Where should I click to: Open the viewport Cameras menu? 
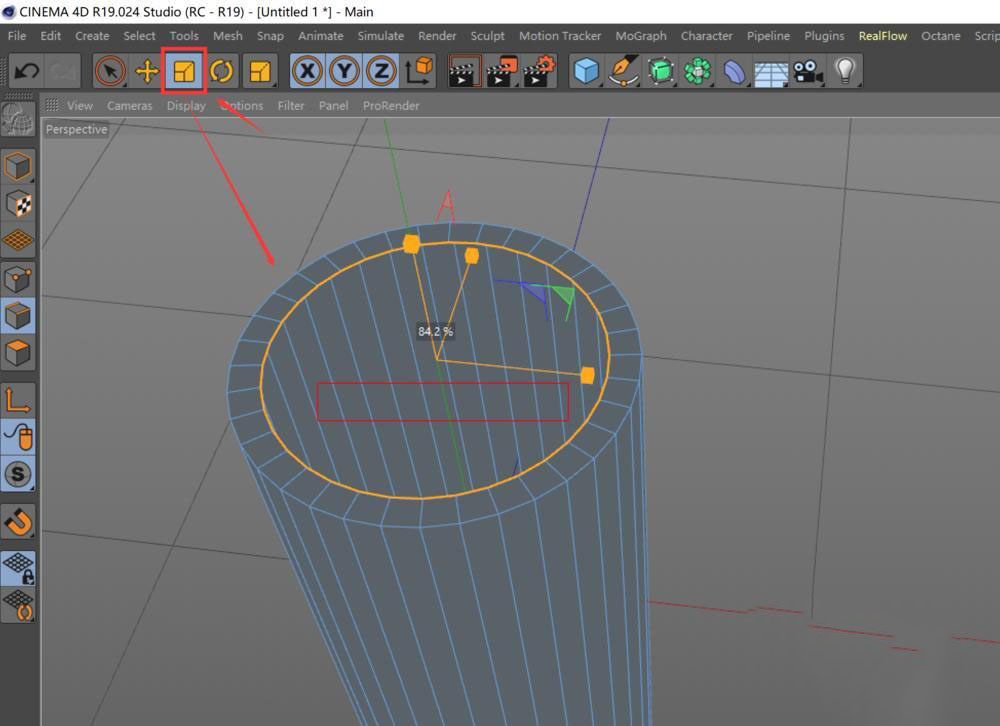click(x=129, y=106)
